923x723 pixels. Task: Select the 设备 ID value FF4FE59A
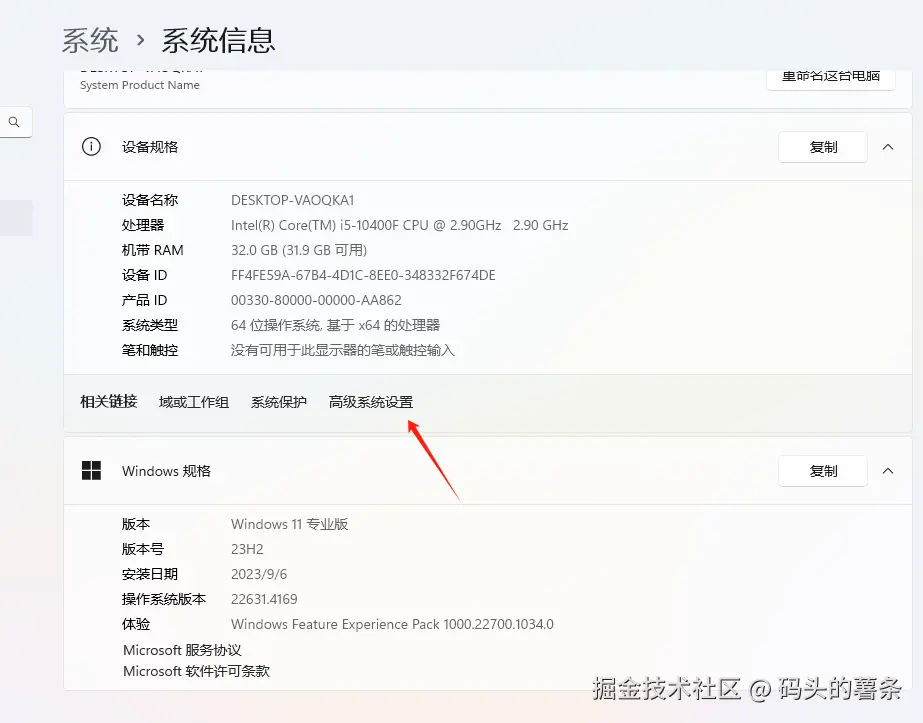(x=363, y=276)
